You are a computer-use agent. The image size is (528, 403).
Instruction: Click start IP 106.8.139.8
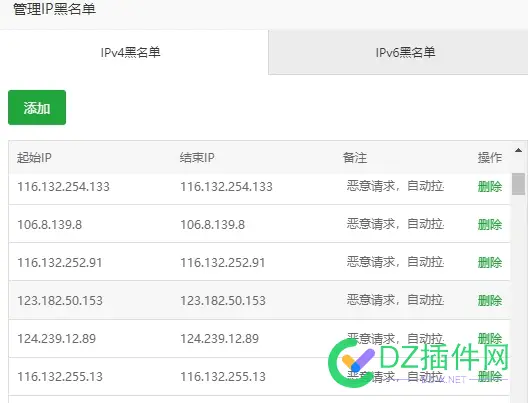(50, 225)
